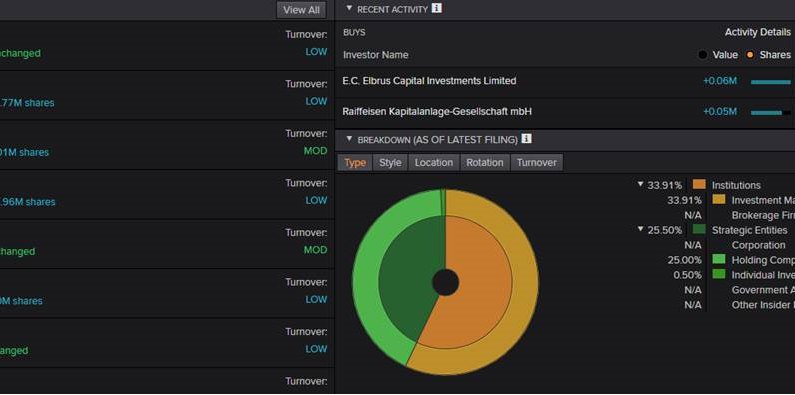Open E.C. Elbrus Capital Investments Limited

429,81
